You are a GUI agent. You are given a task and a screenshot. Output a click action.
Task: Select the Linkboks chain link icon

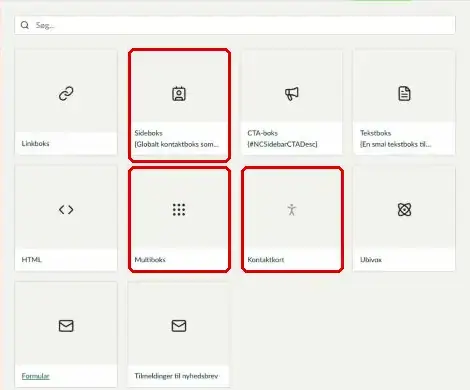coord(66,94)
